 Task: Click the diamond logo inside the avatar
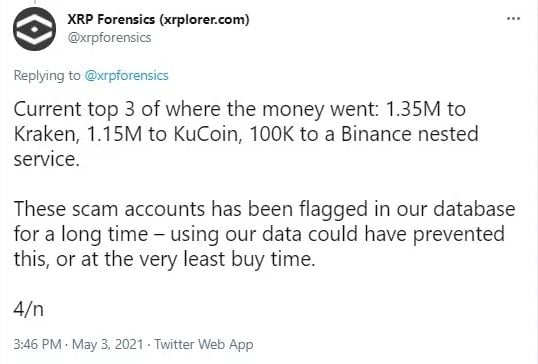34,29
